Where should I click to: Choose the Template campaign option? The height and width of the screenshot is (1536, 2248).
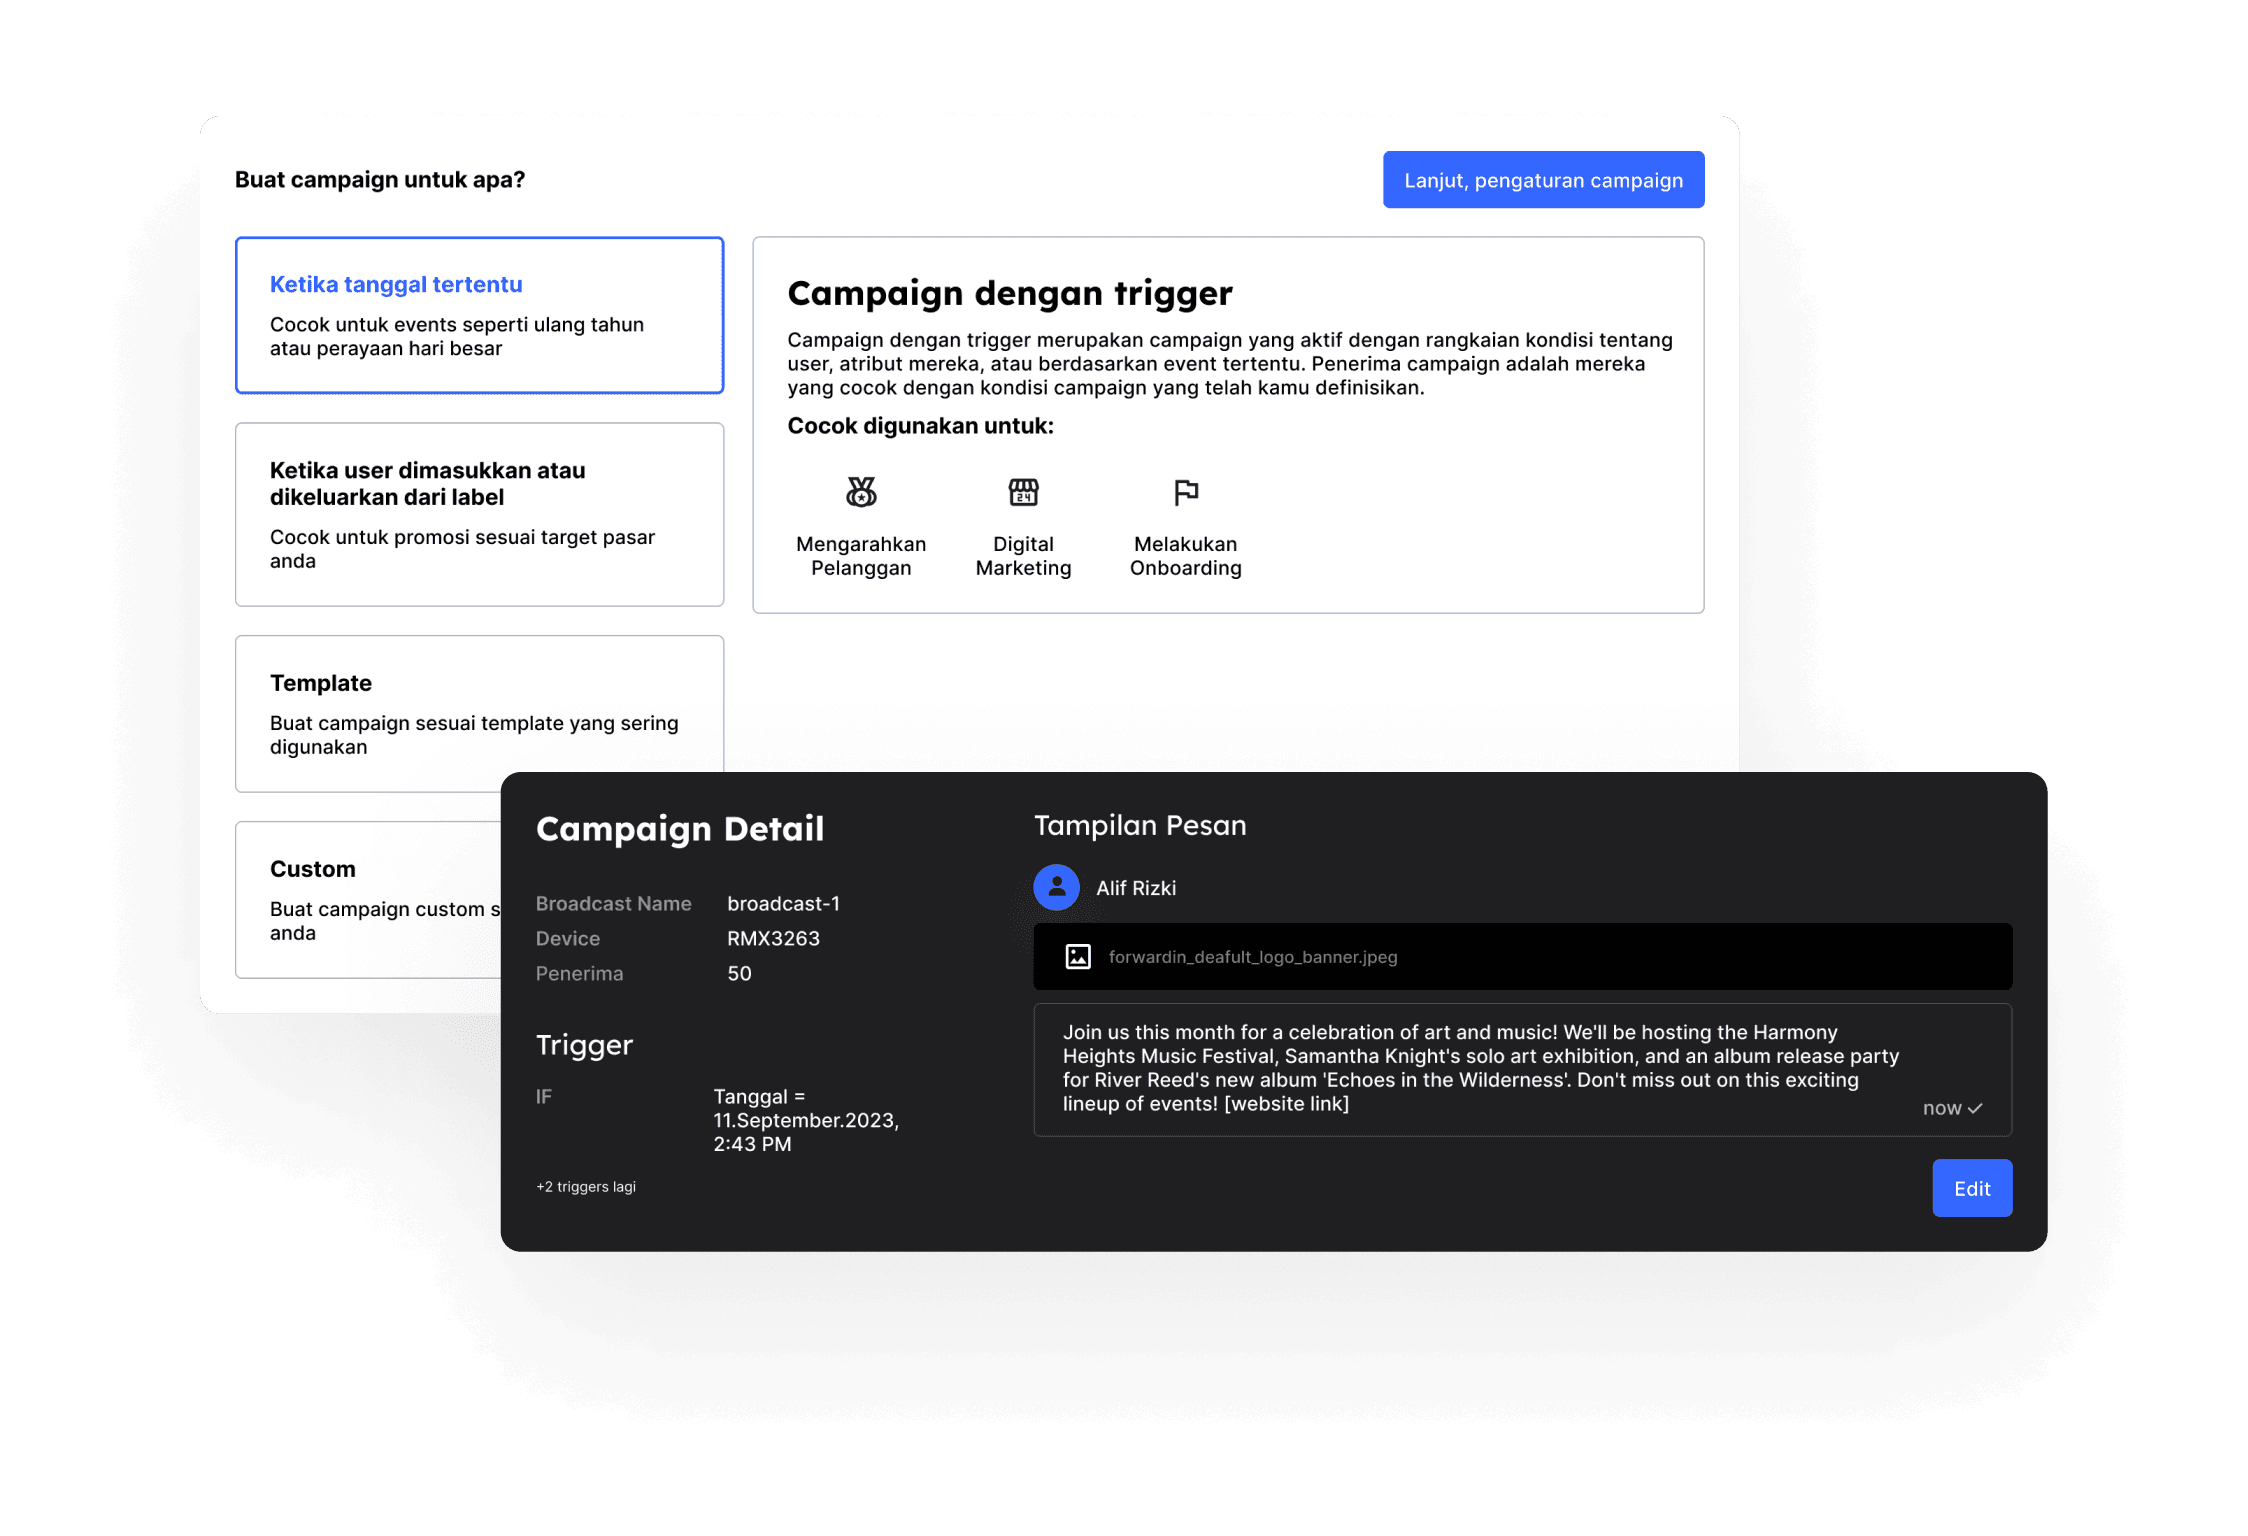(479, 712)
